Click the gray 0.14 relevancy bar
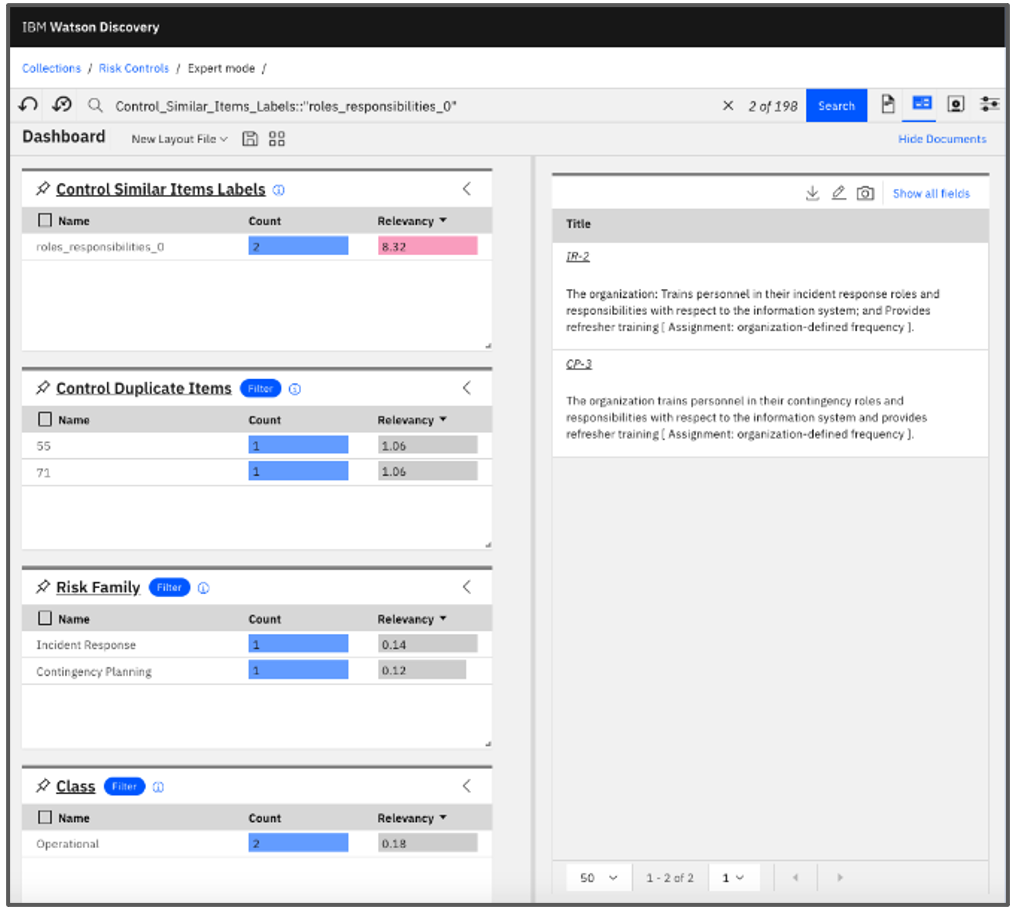 (x=427, y=645)
